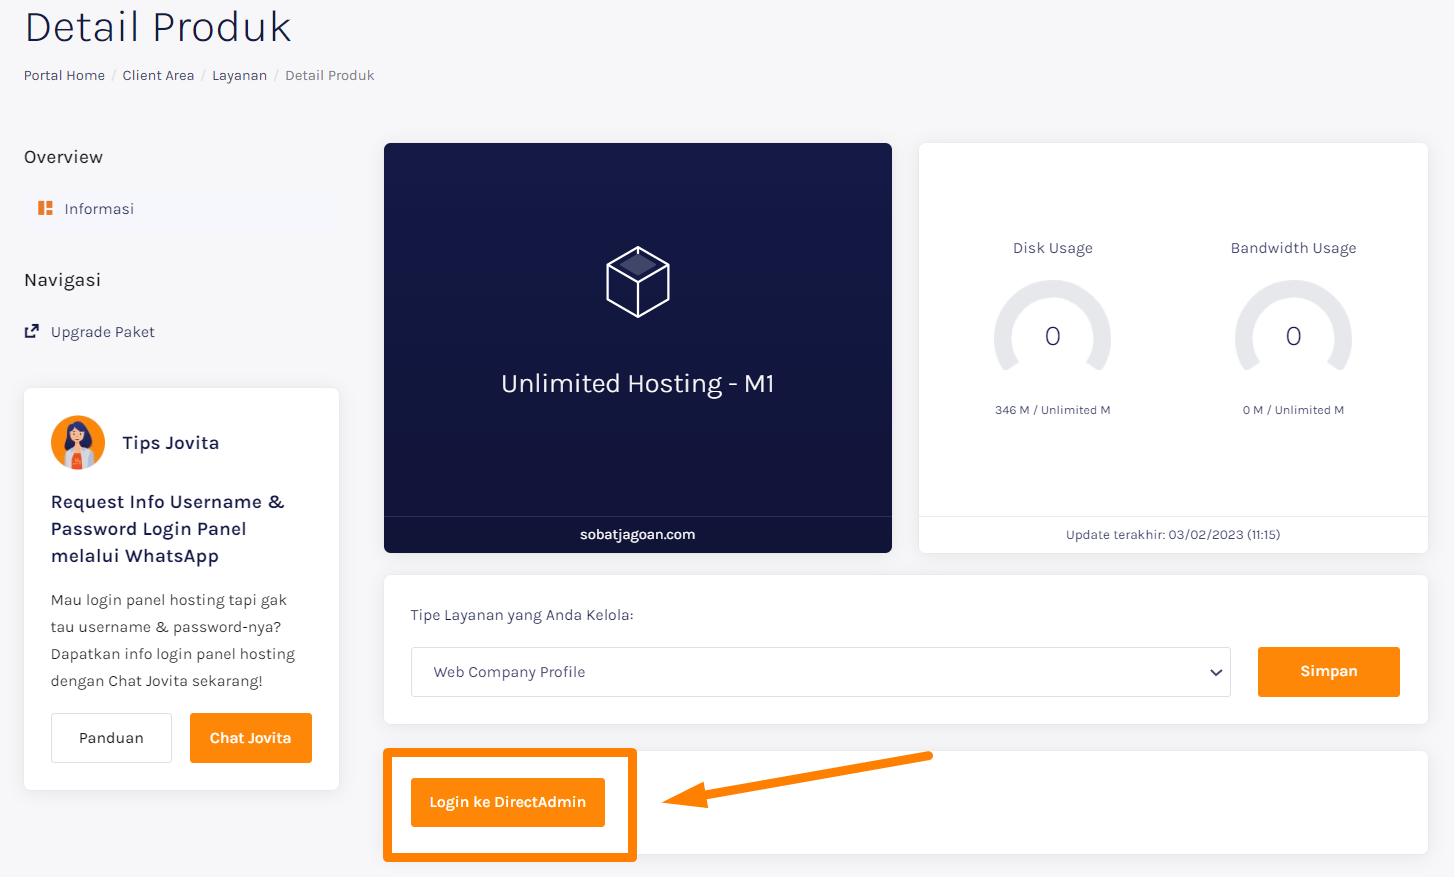Click the Unlimited Hosting - M1 product card
Screen dimensions: 1454x877
(637, 347)
